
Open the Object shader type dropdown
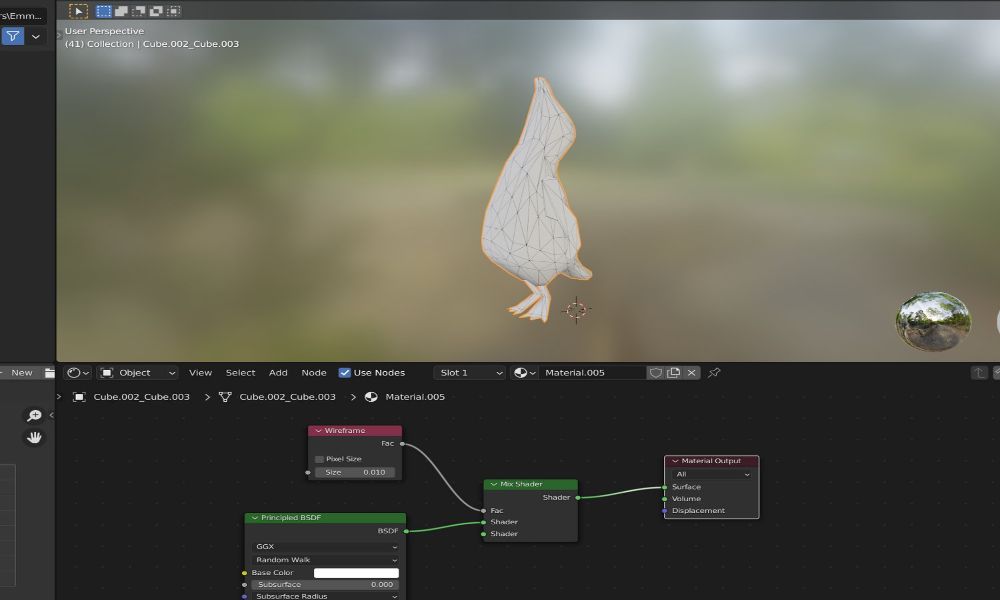click(137, 373)
